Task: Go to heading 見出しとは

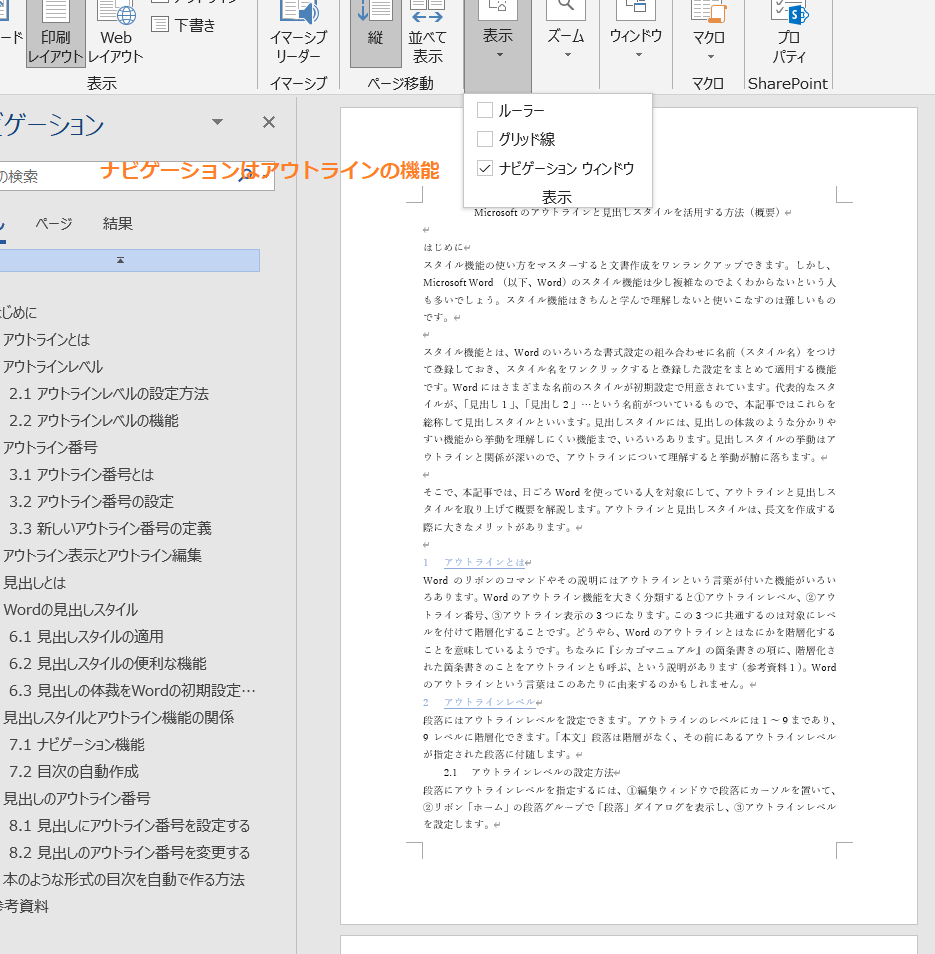Action: point(34,583)
